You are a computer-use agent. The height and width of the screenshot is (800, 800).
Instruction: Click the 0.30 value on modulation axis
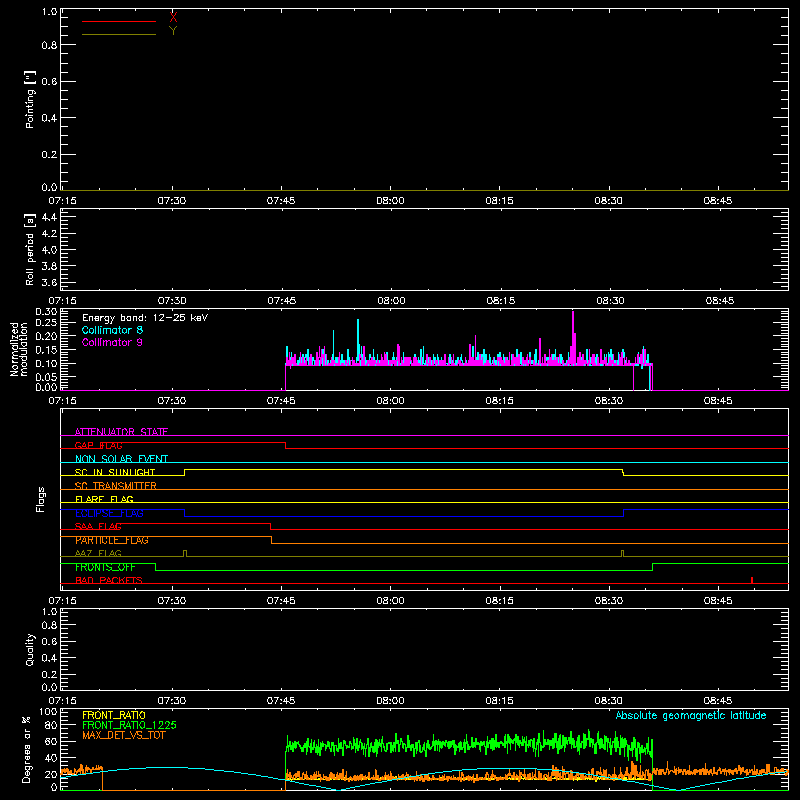pyautogui.click(x=46, y=312)
